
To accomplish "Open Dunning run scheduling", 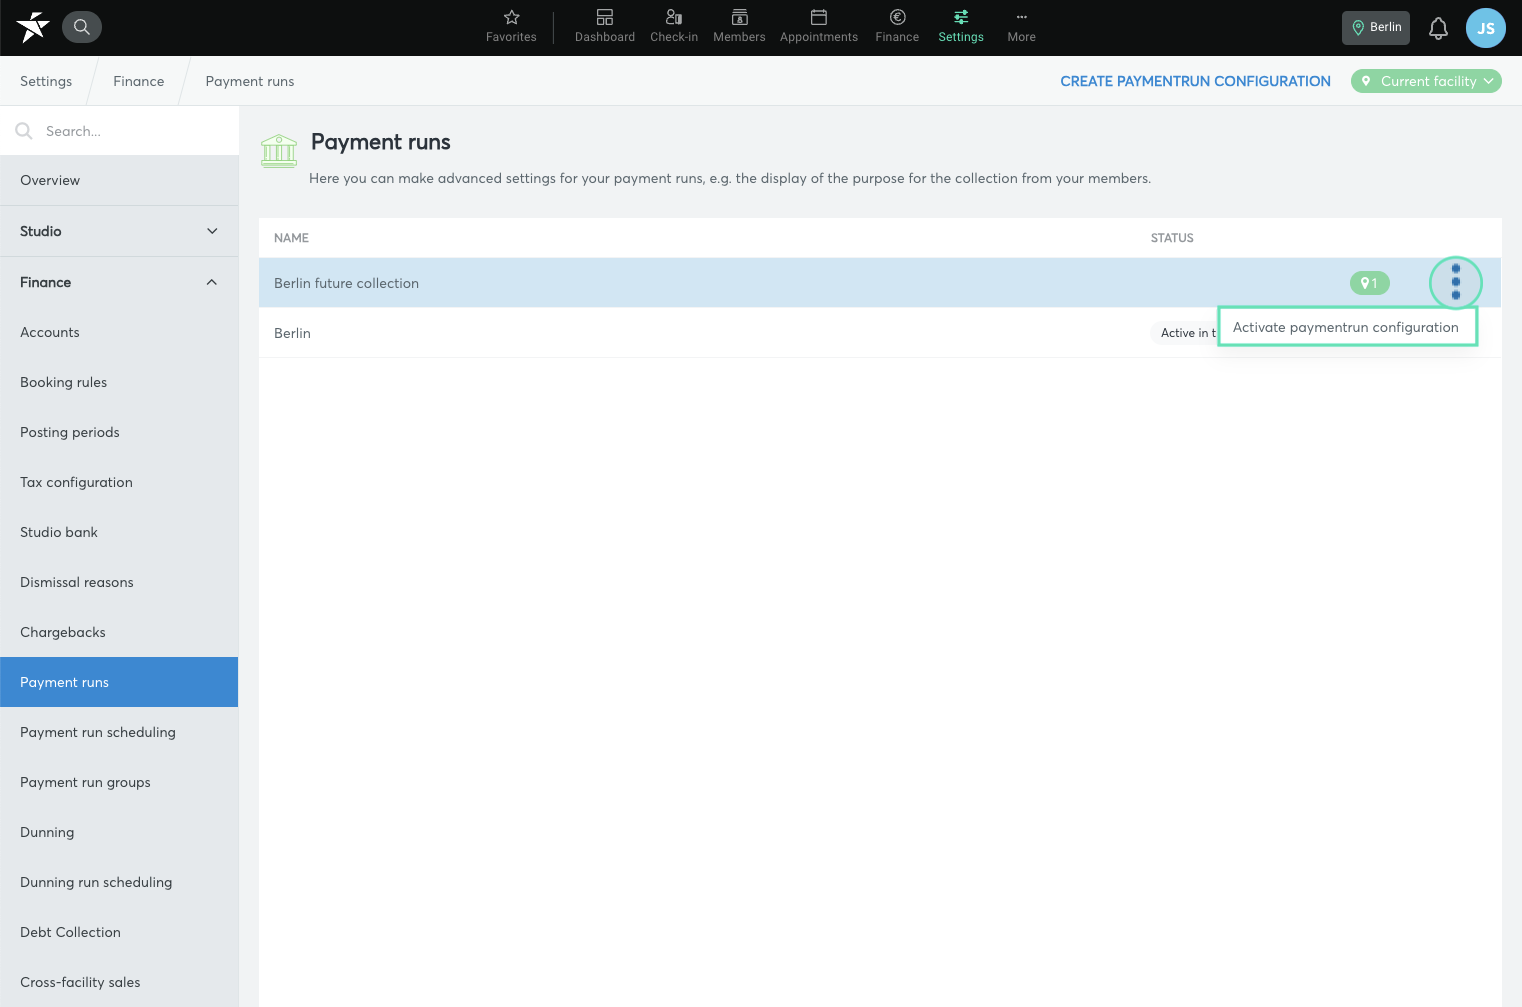I will click(119, 882).
